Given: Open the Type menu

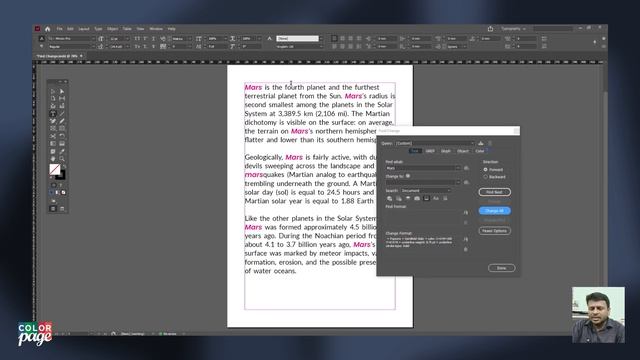Looking at the screenshot, I should tap(98, 29).
